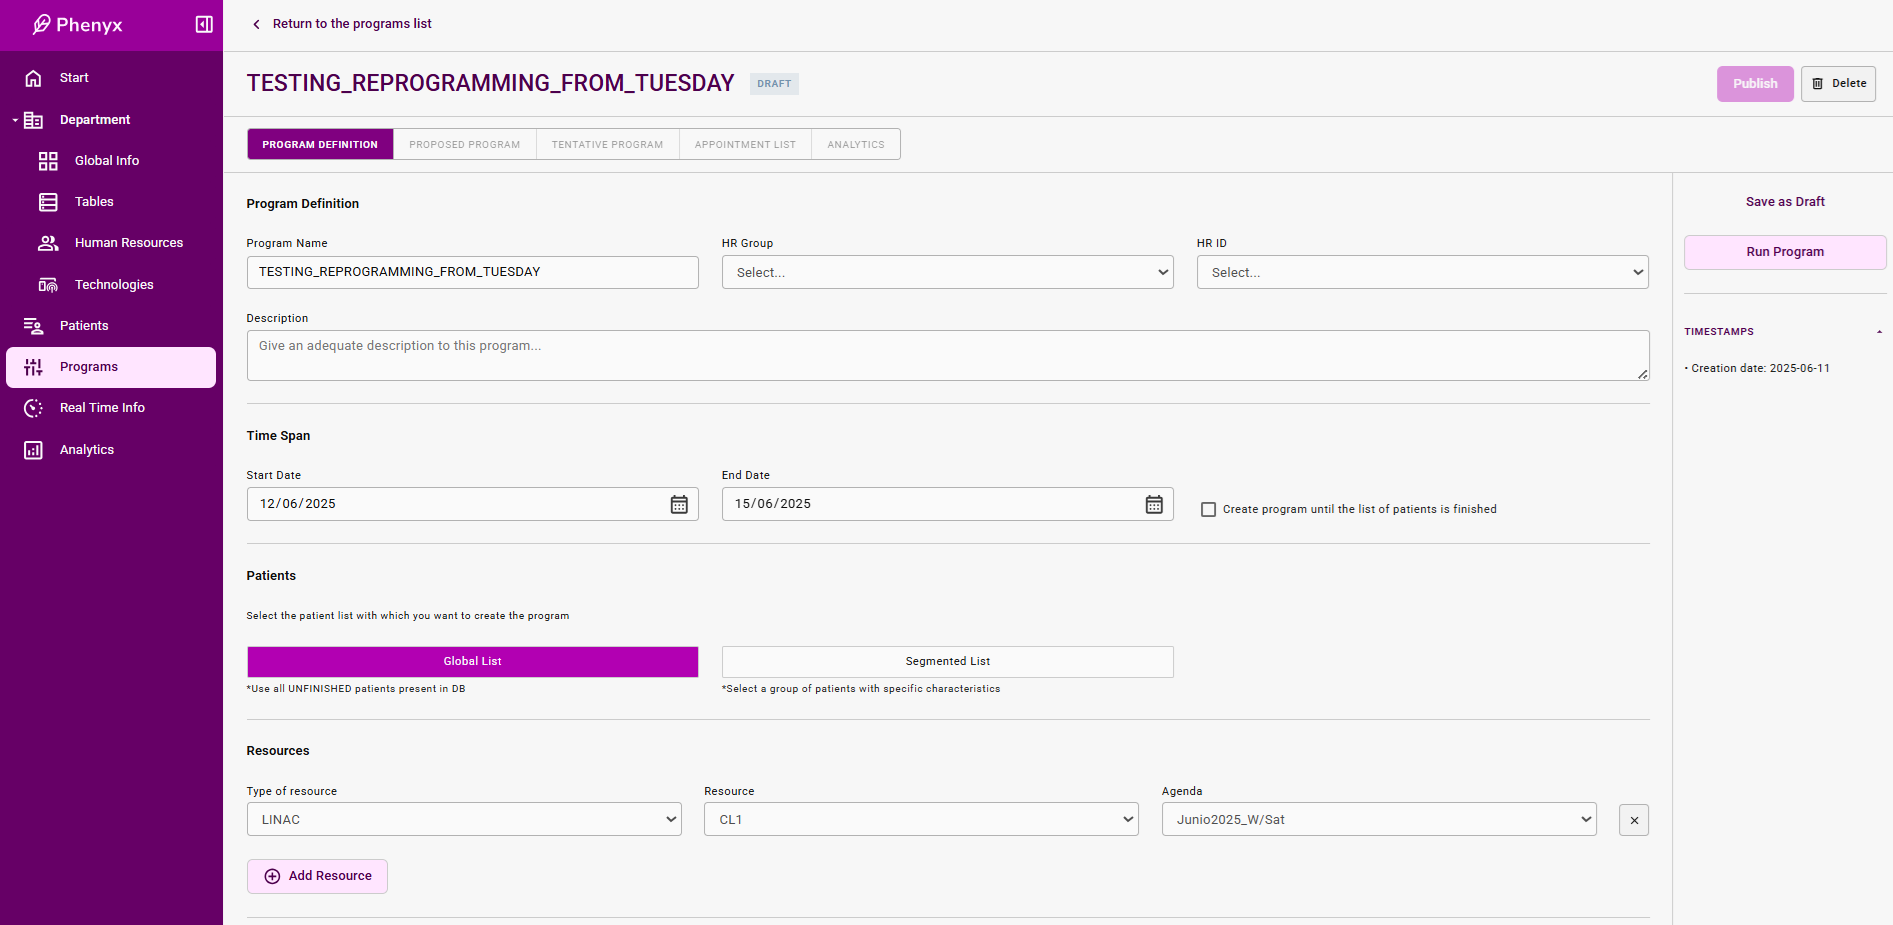Switch to Segmented List patient option

[x=947, y=662]
